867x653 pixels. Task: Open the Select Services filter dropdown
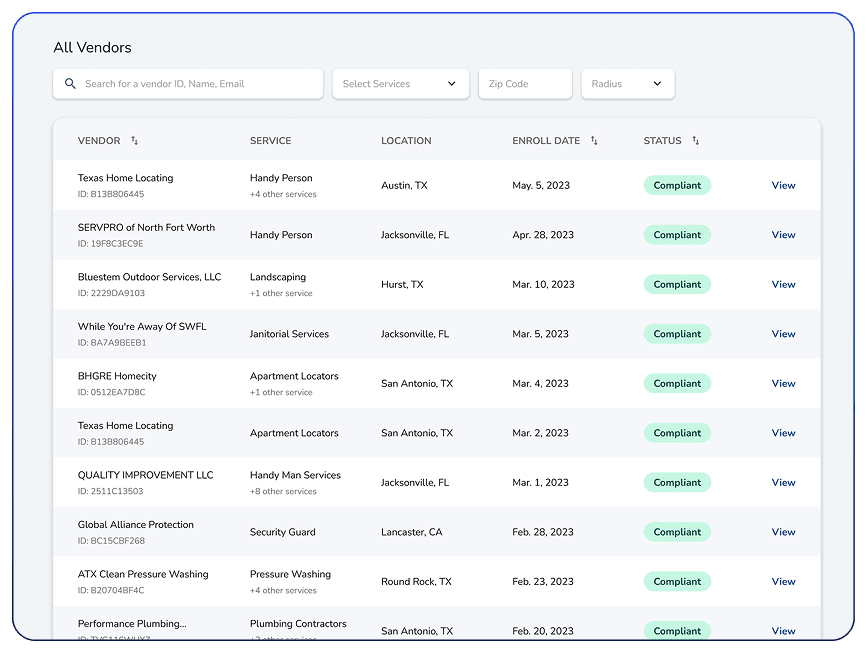click(x=400, y=84)
